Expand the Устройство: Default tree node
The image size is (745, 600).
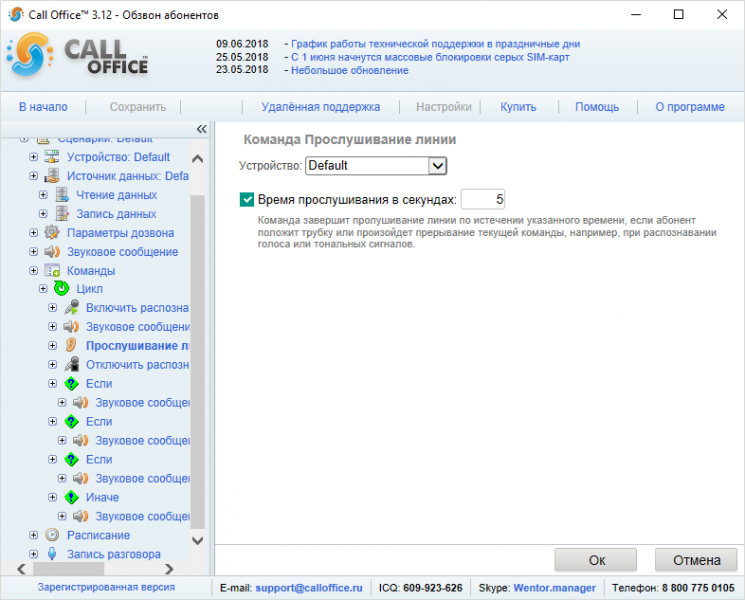click(x=33, y=157)
